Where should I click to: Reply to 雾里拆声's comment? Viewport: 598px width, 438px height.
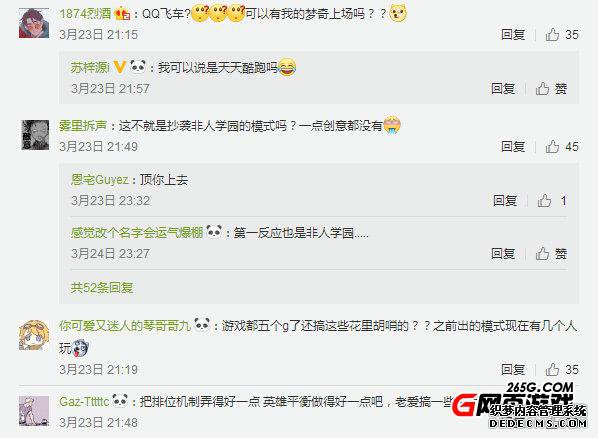click(513, 147)
